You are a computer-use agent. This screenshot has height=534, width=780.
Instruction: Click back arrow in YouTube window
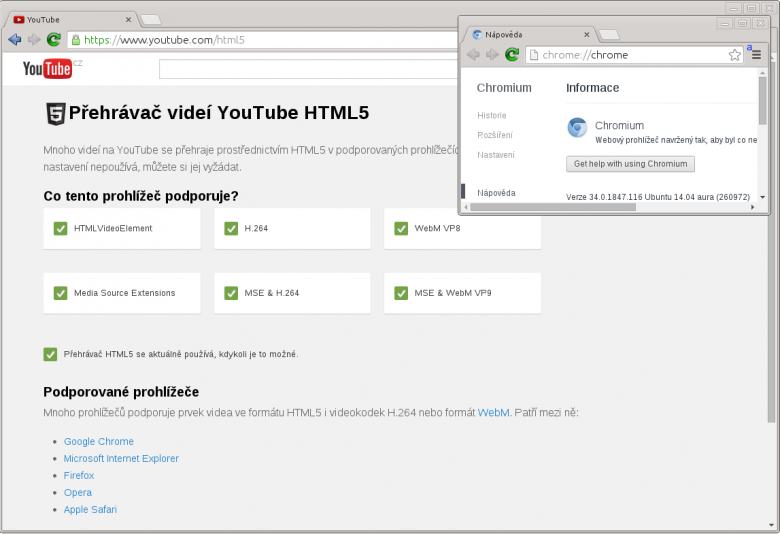15,39
